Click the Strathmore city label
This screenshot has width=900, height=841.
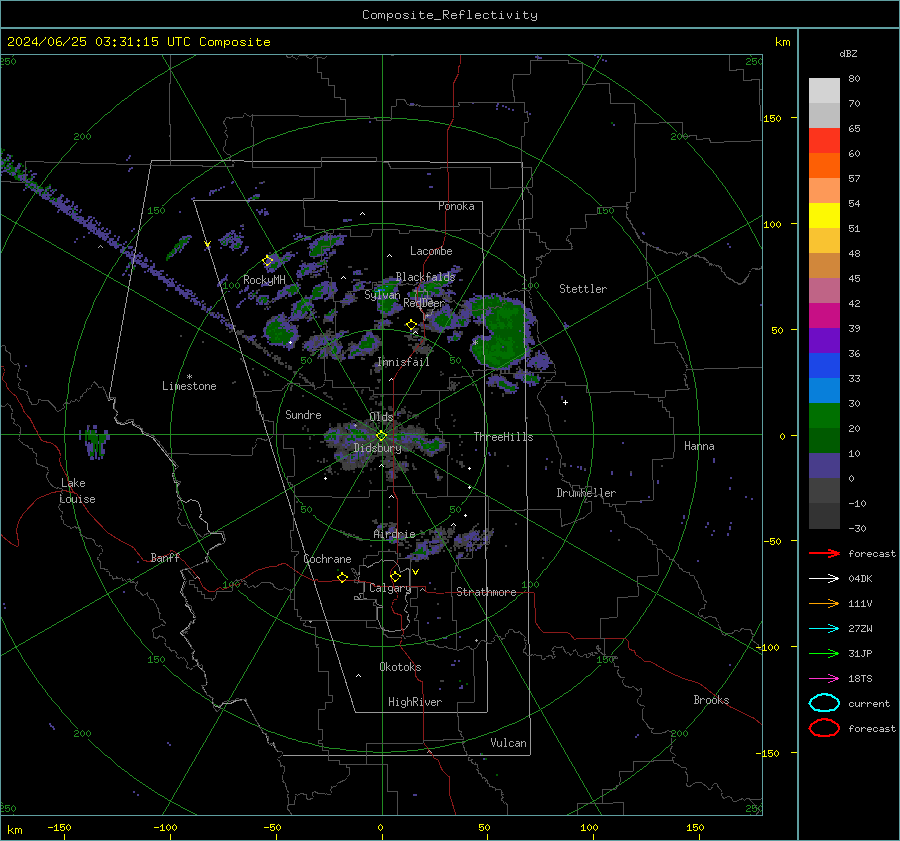pyautogui.click(x=486, y=592)
